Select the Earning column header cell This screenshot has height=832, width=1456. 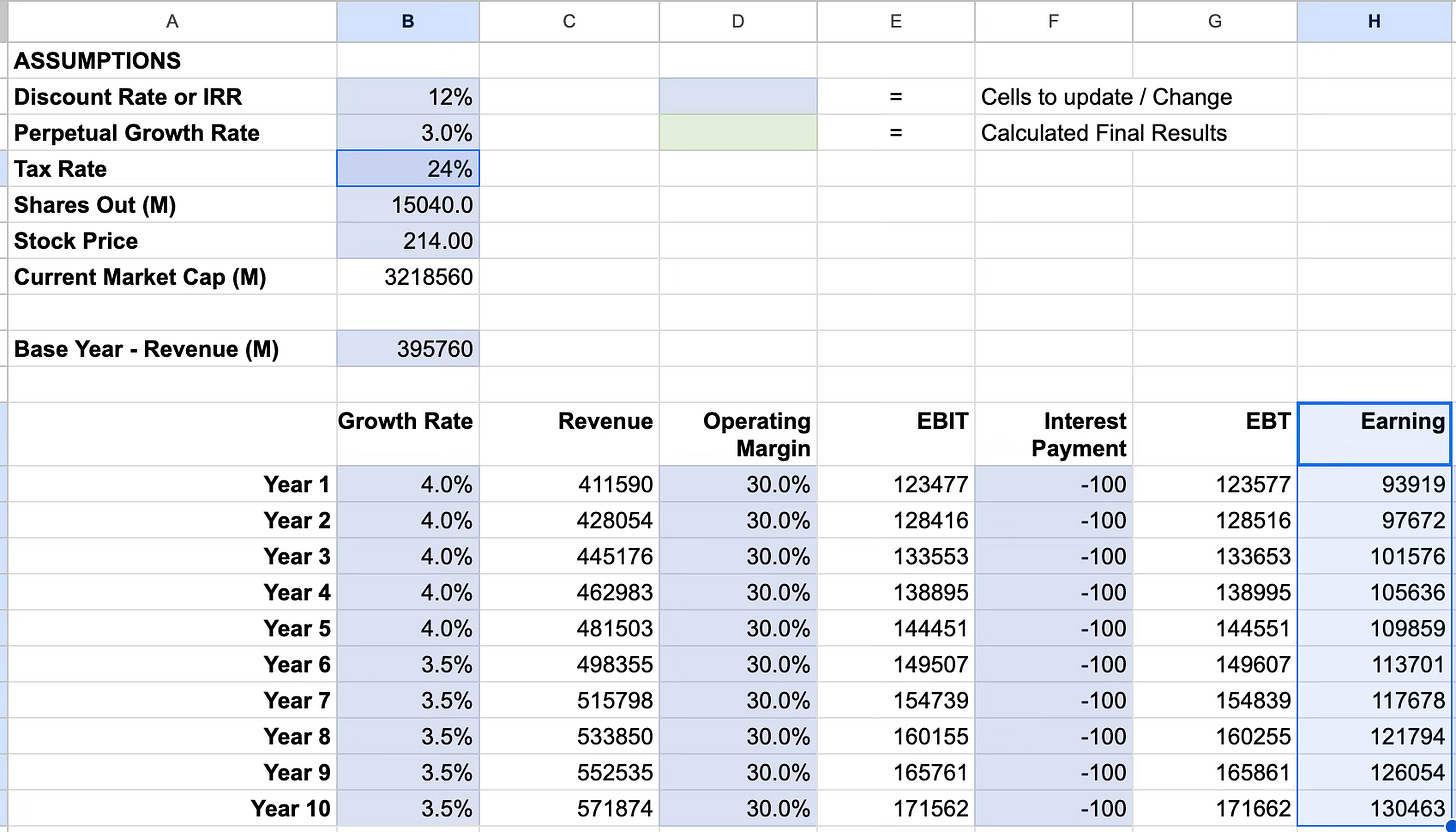1374,434
